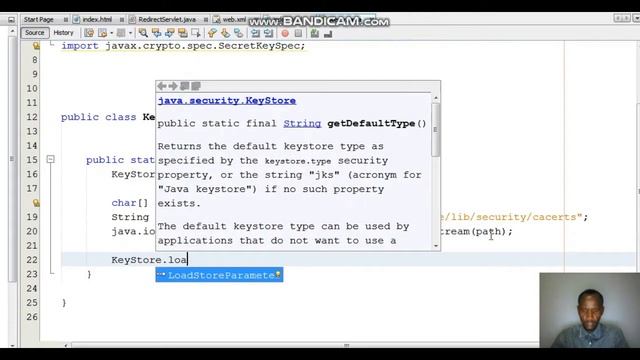Viewport: 640px width, 360px height.
Task: Click horizontal scrollbar left arrow
Action: pyautogui.click(x=66, y=345)
